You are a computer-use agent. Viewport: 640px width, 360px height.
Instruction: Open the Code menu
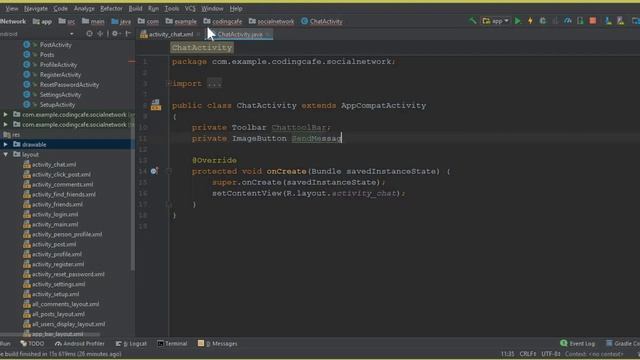[60, 9]
